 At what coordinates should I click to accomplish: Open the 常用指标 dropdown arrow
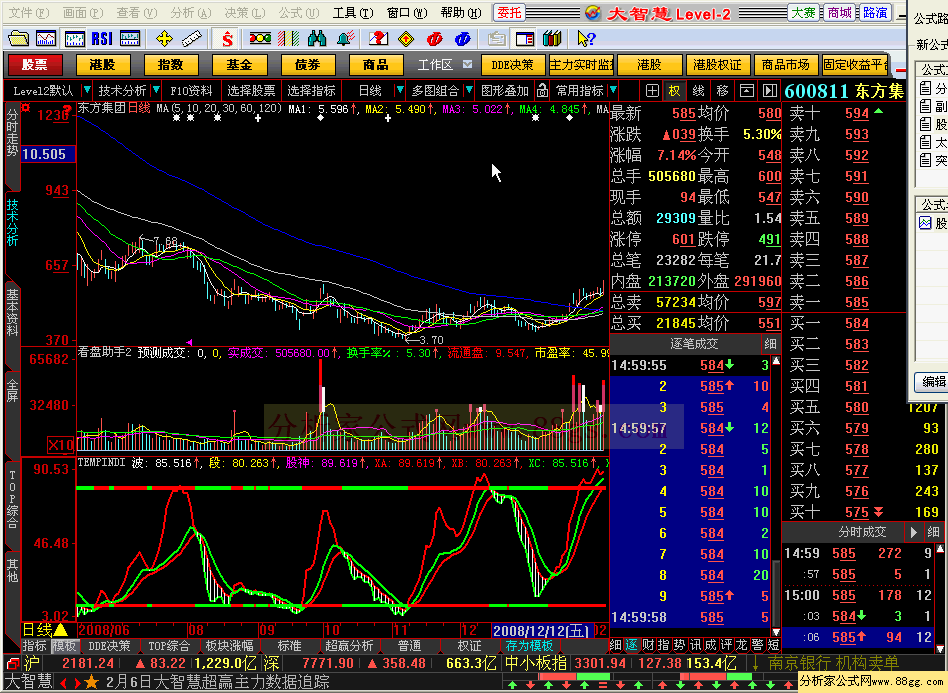click(x=614, y=91)
